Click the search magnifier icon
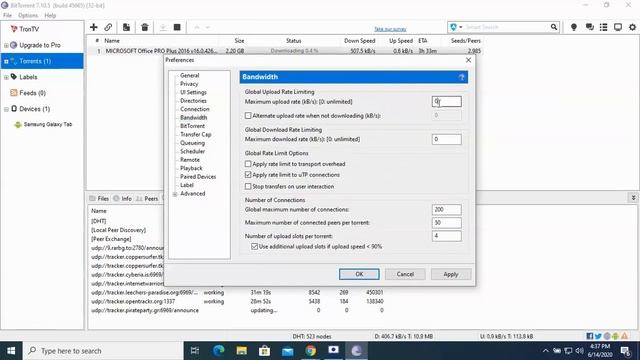Image resolution: width=640 pixels, height=360 pixels. 553,27
